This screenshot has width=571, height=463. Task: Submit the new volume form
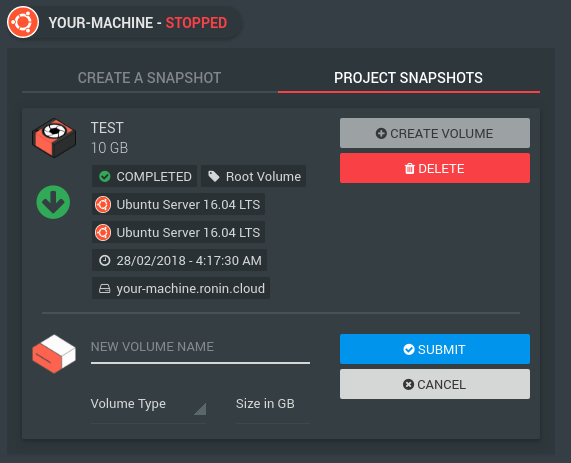click(x=435, y=349)
